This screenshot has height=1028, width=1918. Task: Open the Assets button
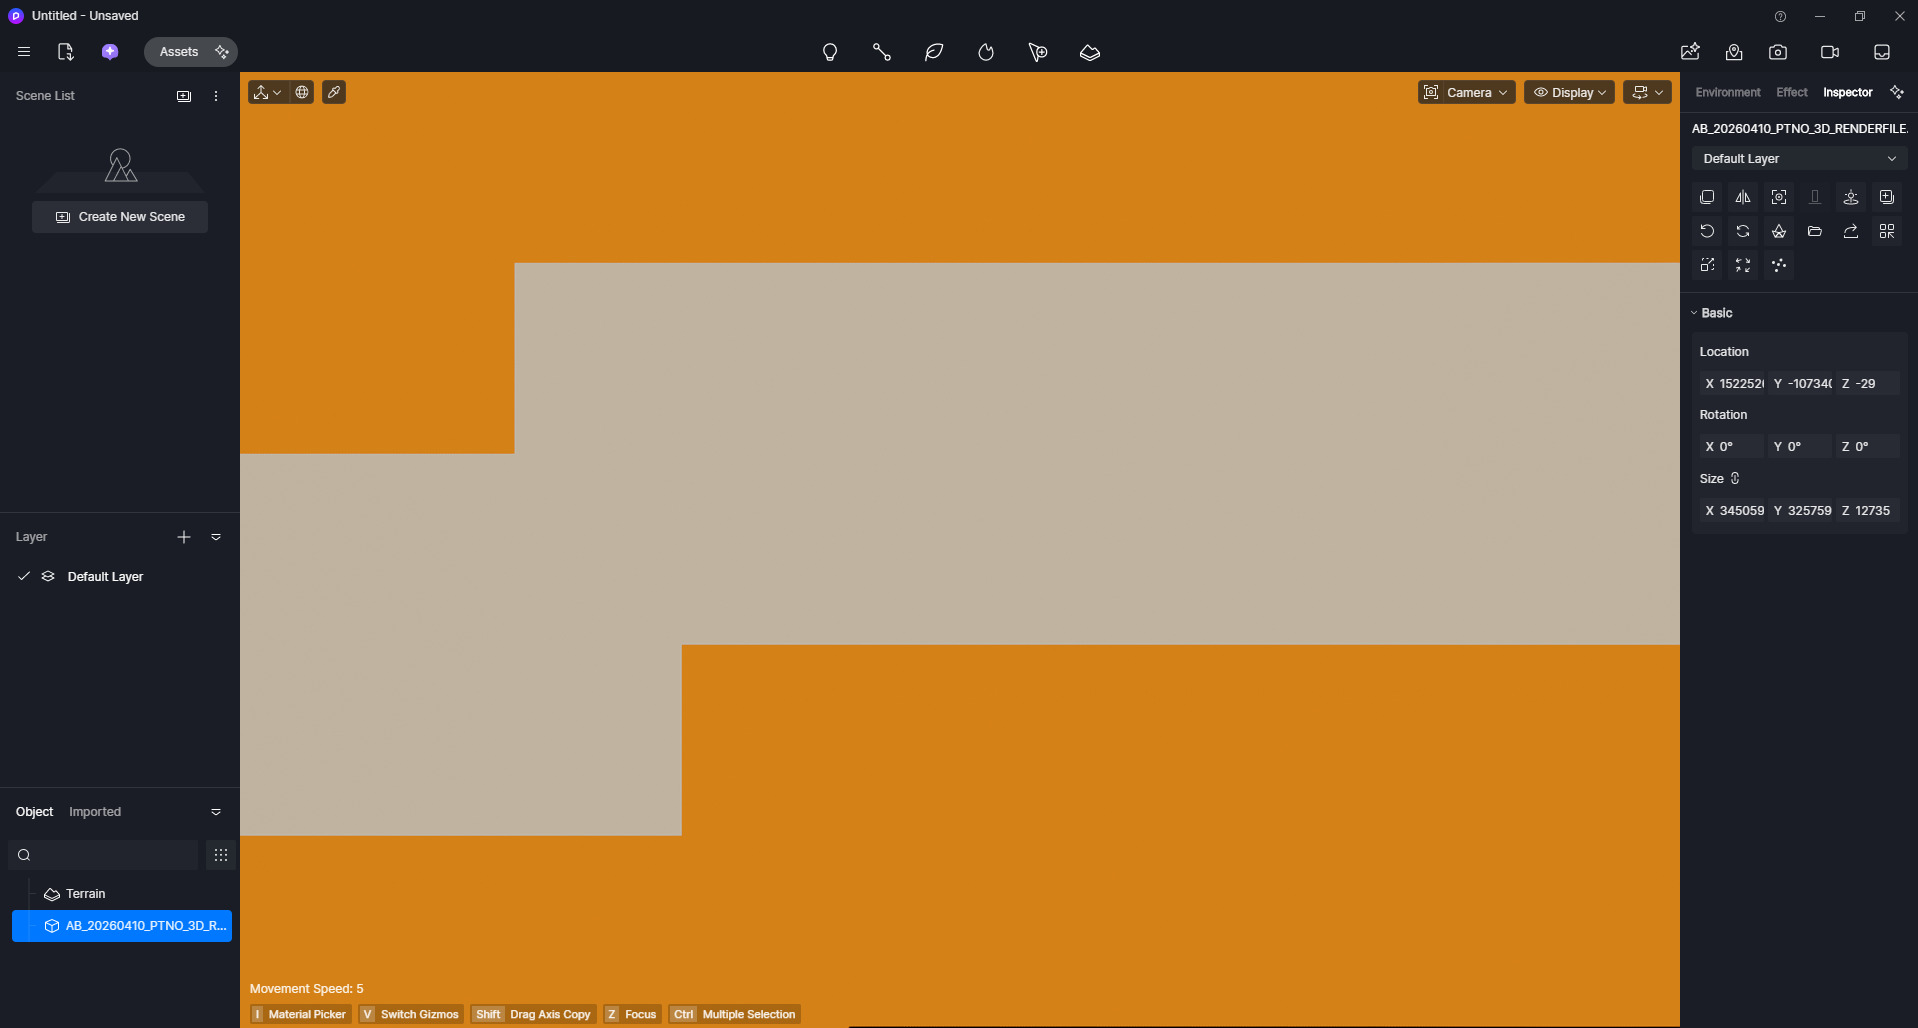pyautogui.click(x=179, y=52)
